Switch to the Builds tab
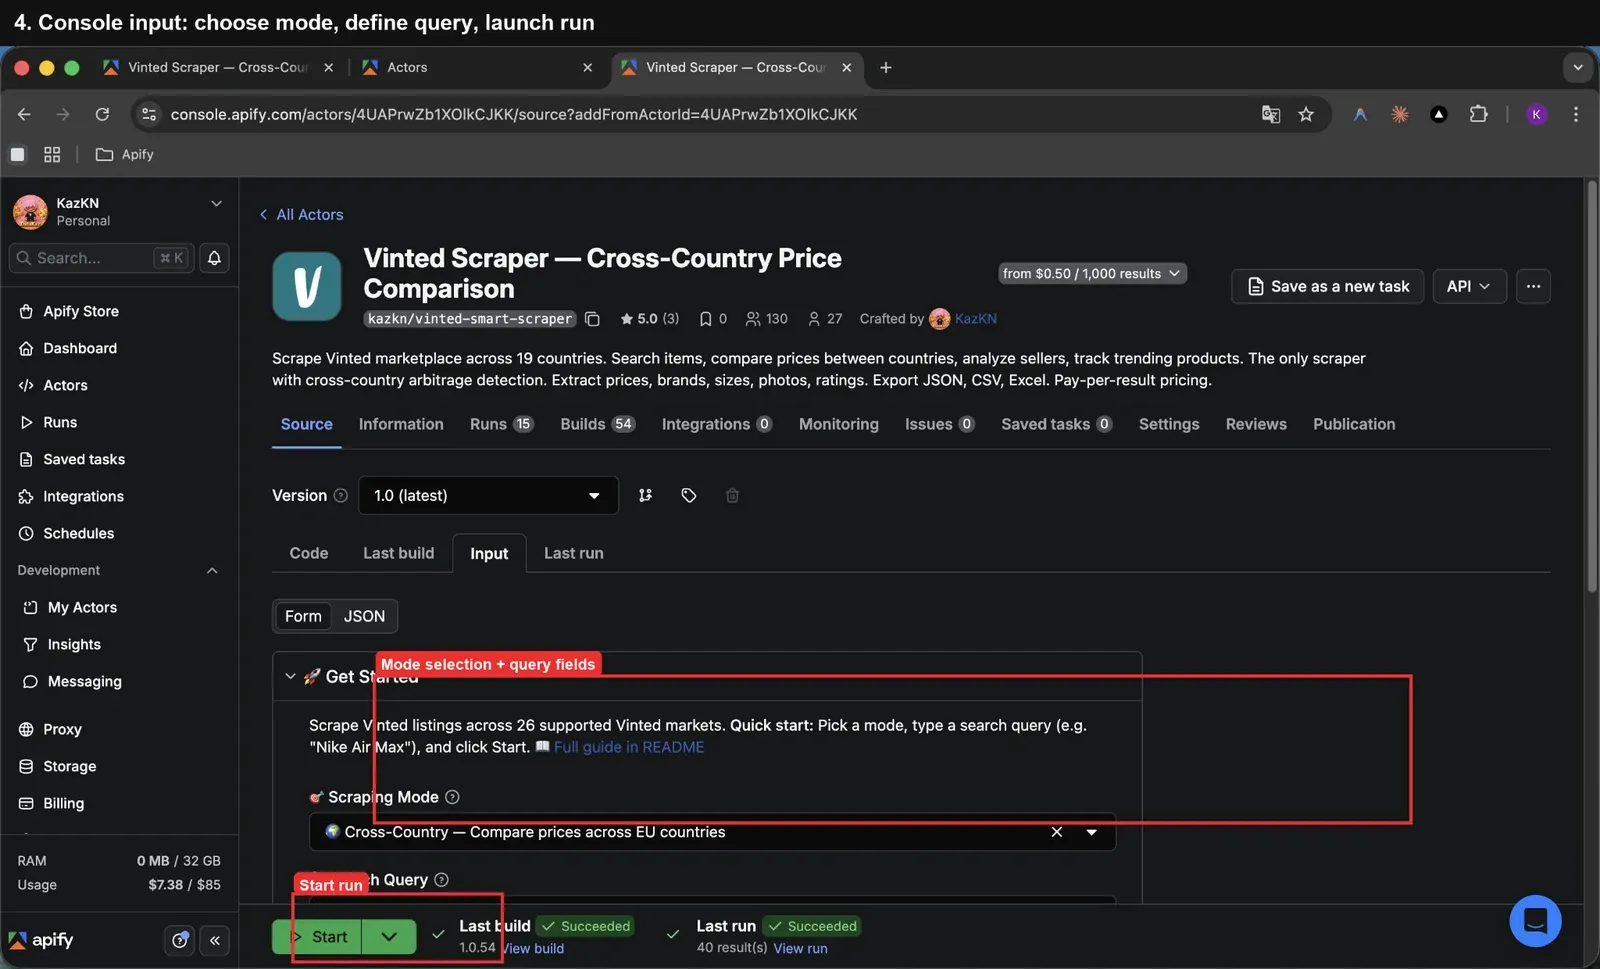The width and height of the screenshot is (1600, 969). click(x=597, y=424)
